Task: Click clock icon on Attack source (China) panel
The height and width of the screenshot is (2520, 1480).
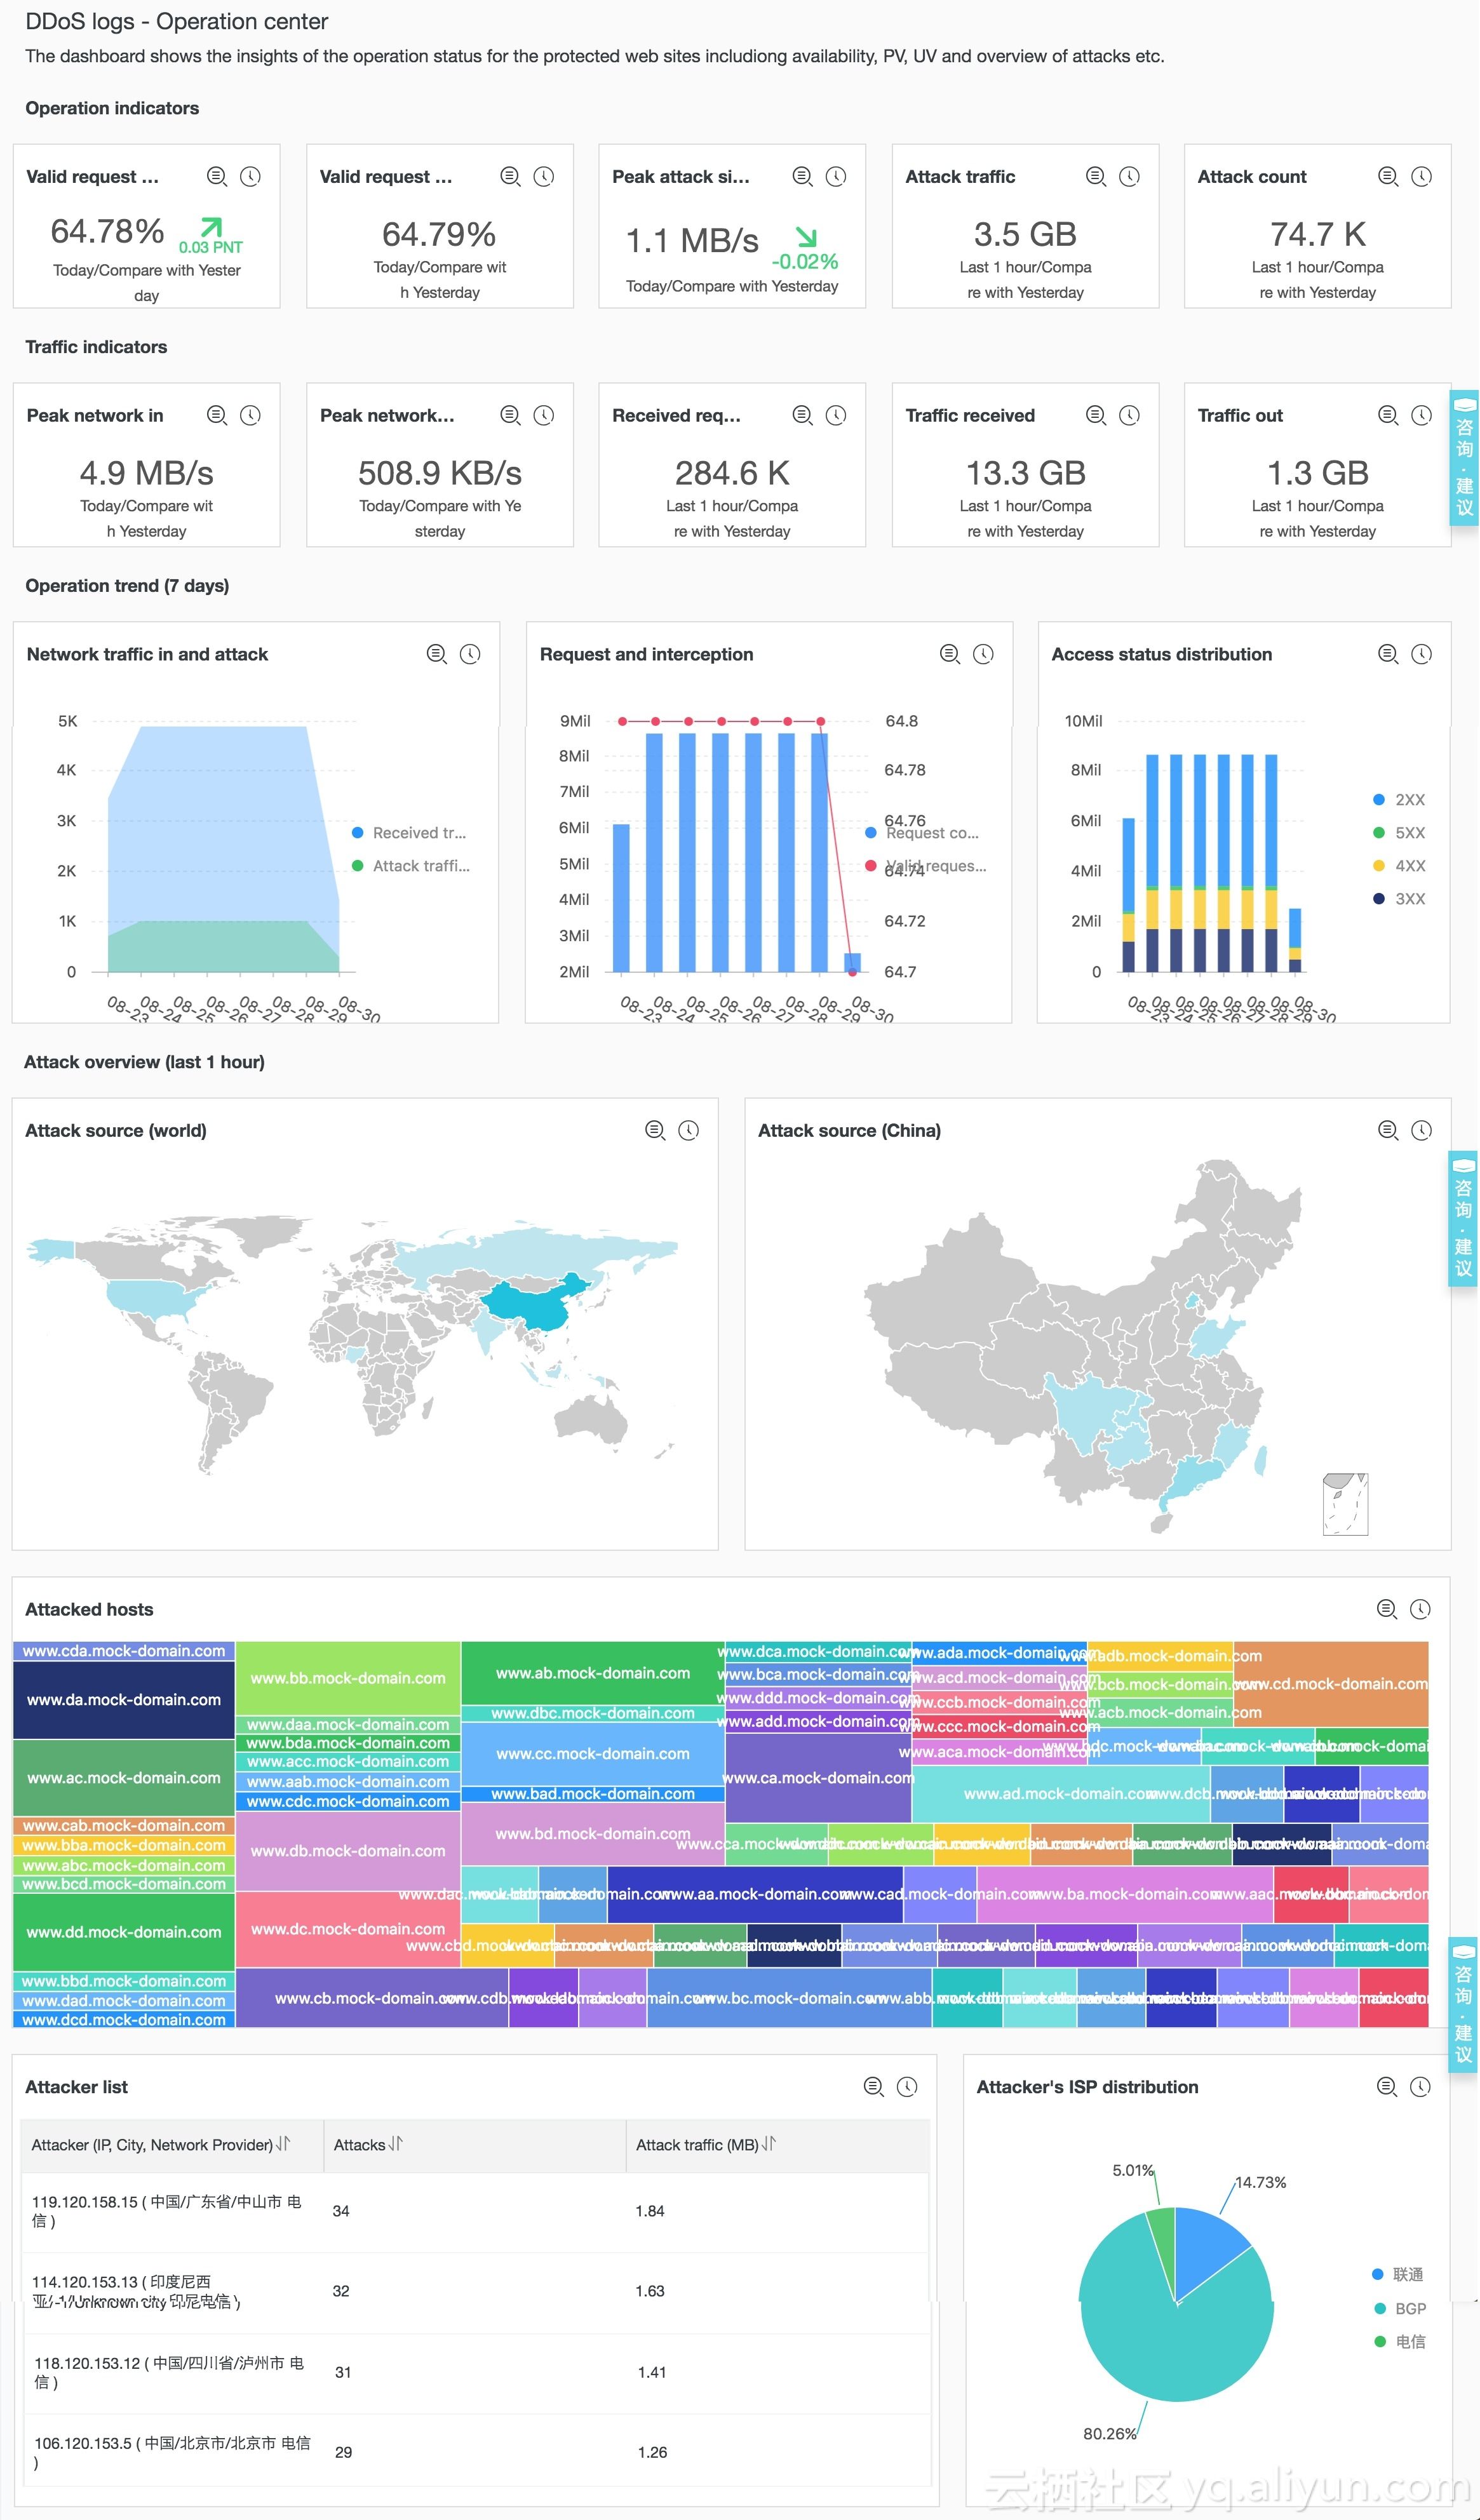Action: pos(1421,1130)
